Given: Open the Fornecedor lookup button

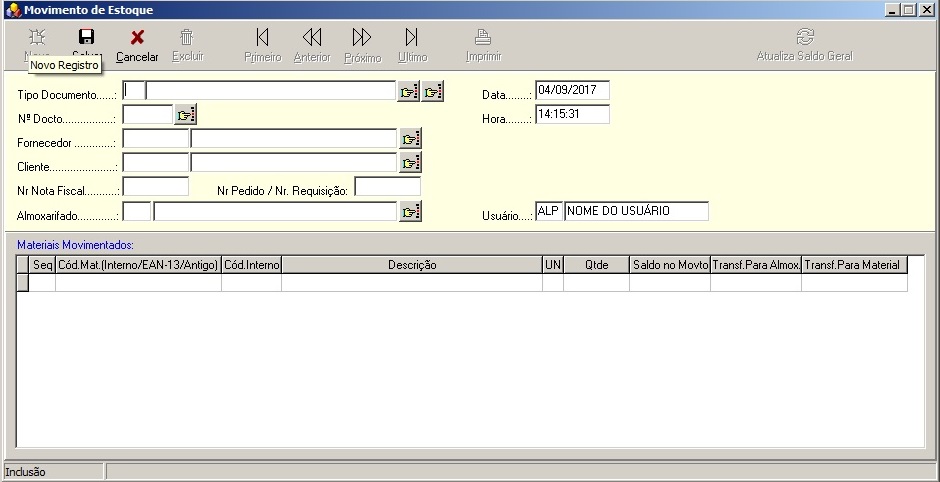Looking at the screenshot, I should 409,139.
